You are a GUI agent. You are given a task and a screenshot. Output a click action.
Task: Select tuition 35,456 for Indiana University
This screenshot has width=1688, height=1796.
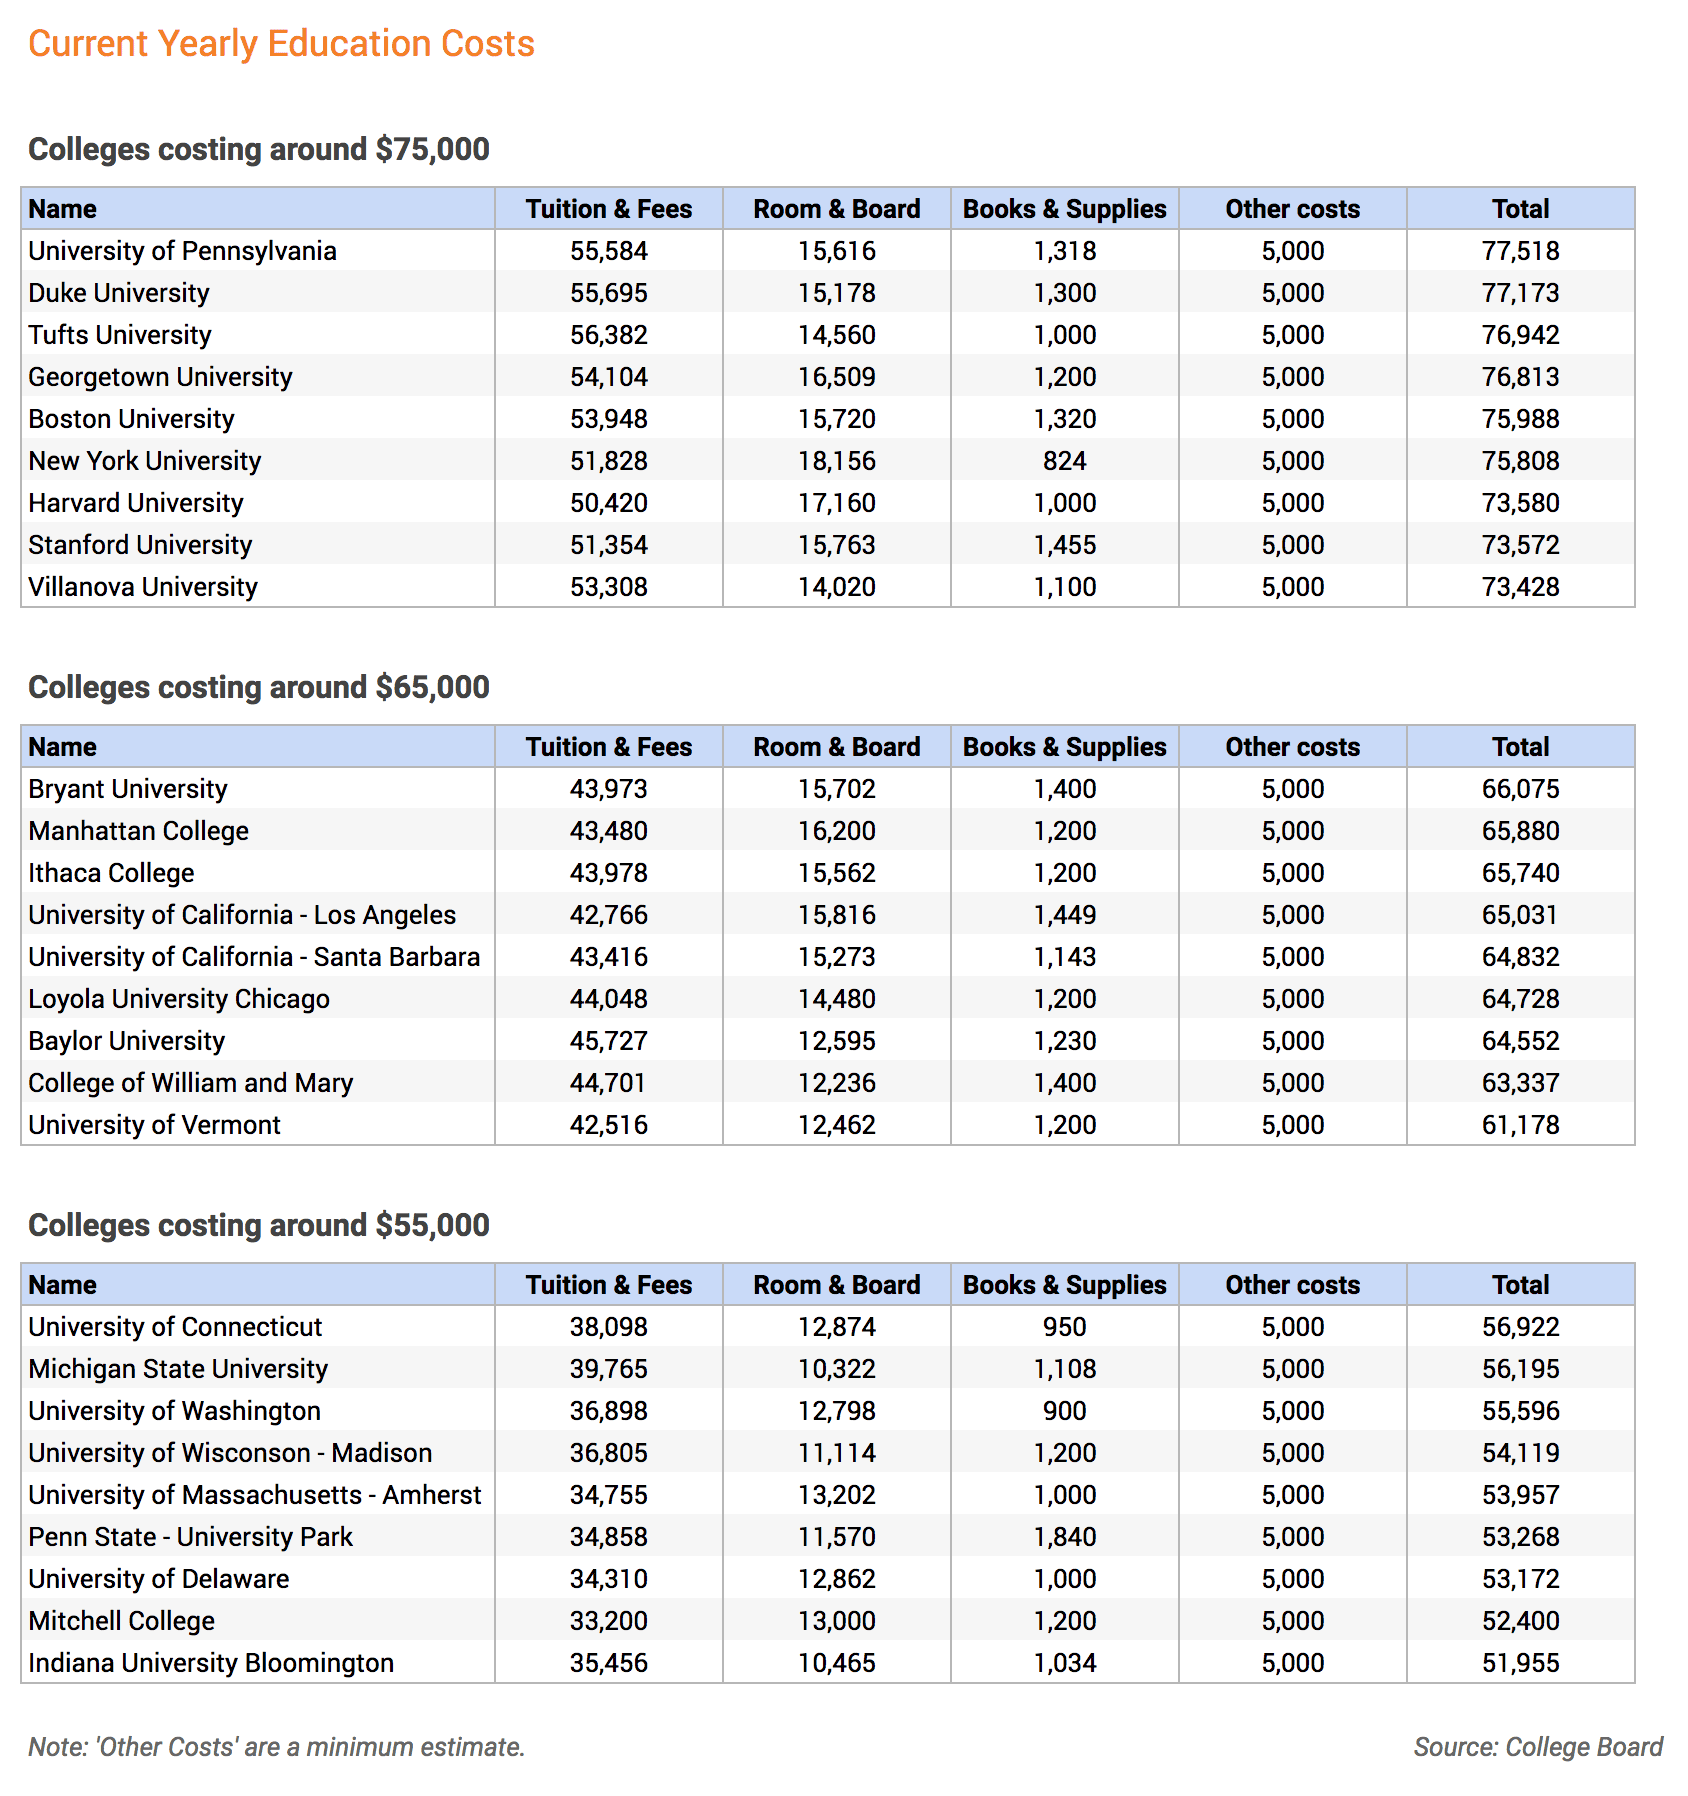click(x=609, y=1663)
